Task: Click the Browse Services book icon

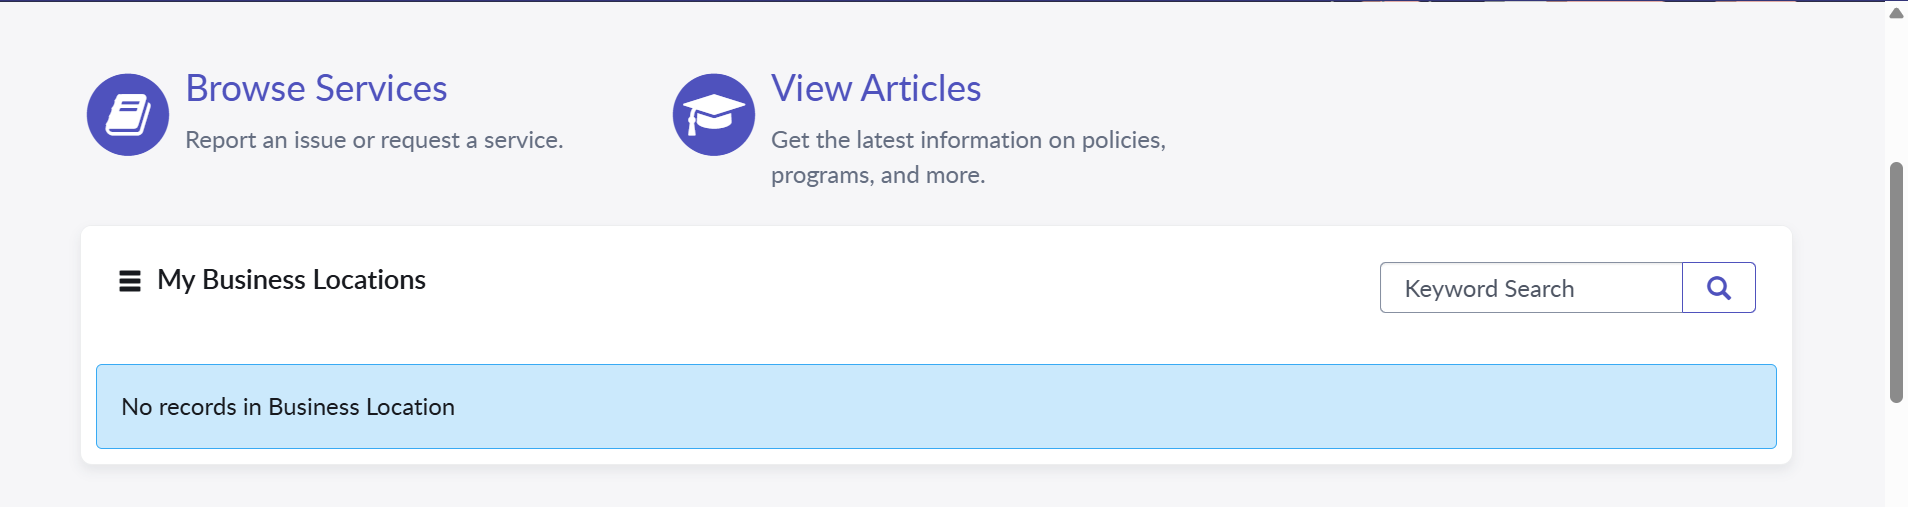Action: (128, 115)
